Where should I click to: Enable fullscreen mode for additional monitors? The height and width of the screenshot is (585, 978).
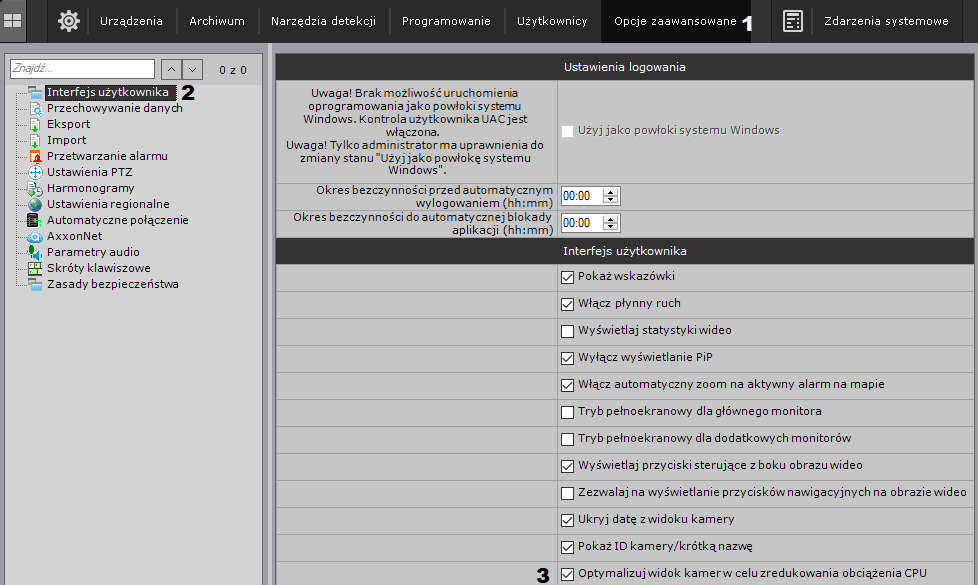[567, 439]
